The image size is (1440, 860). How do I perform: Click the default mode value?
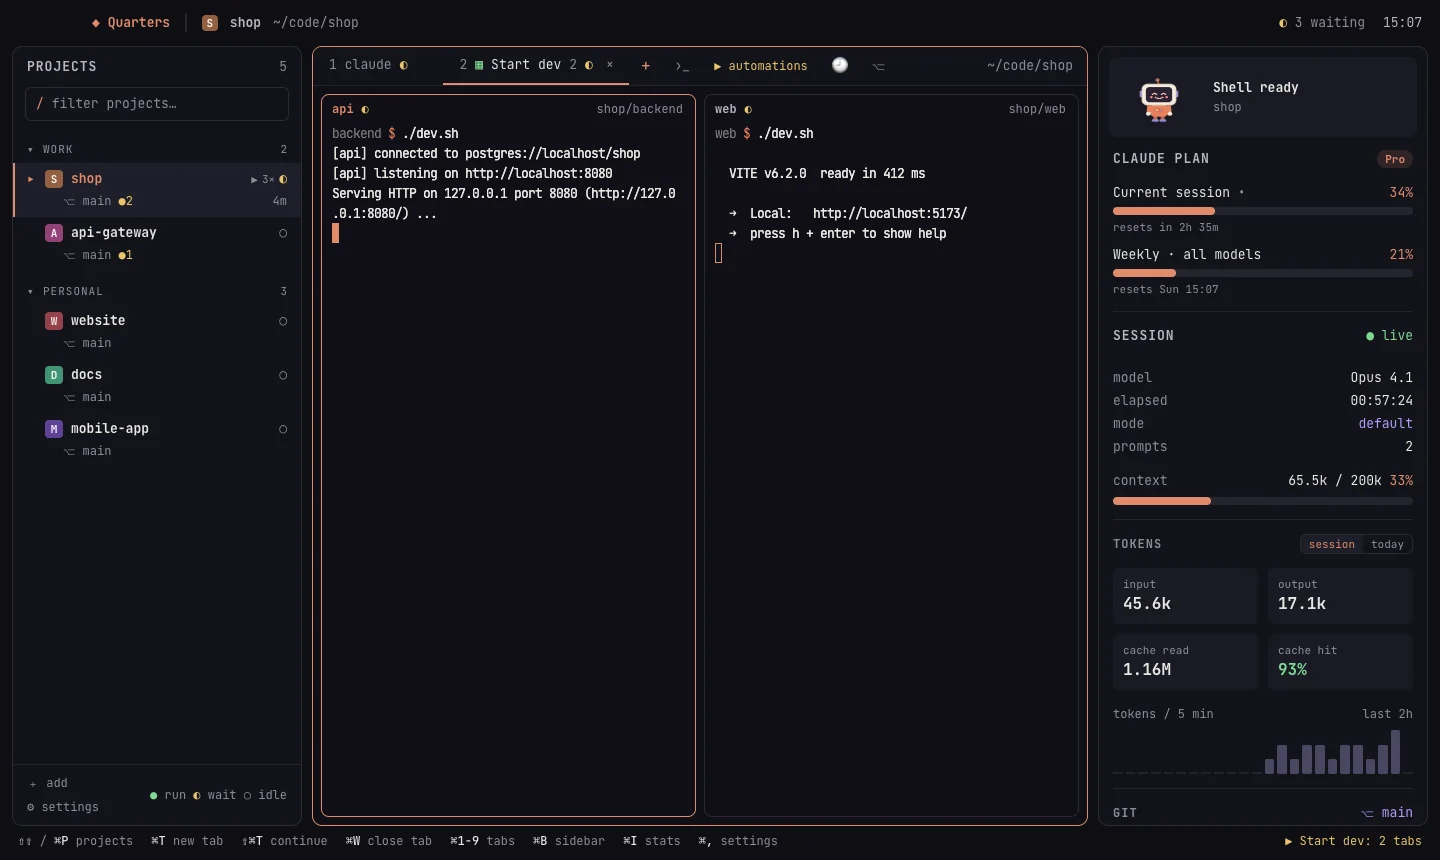click(1385, 424)
